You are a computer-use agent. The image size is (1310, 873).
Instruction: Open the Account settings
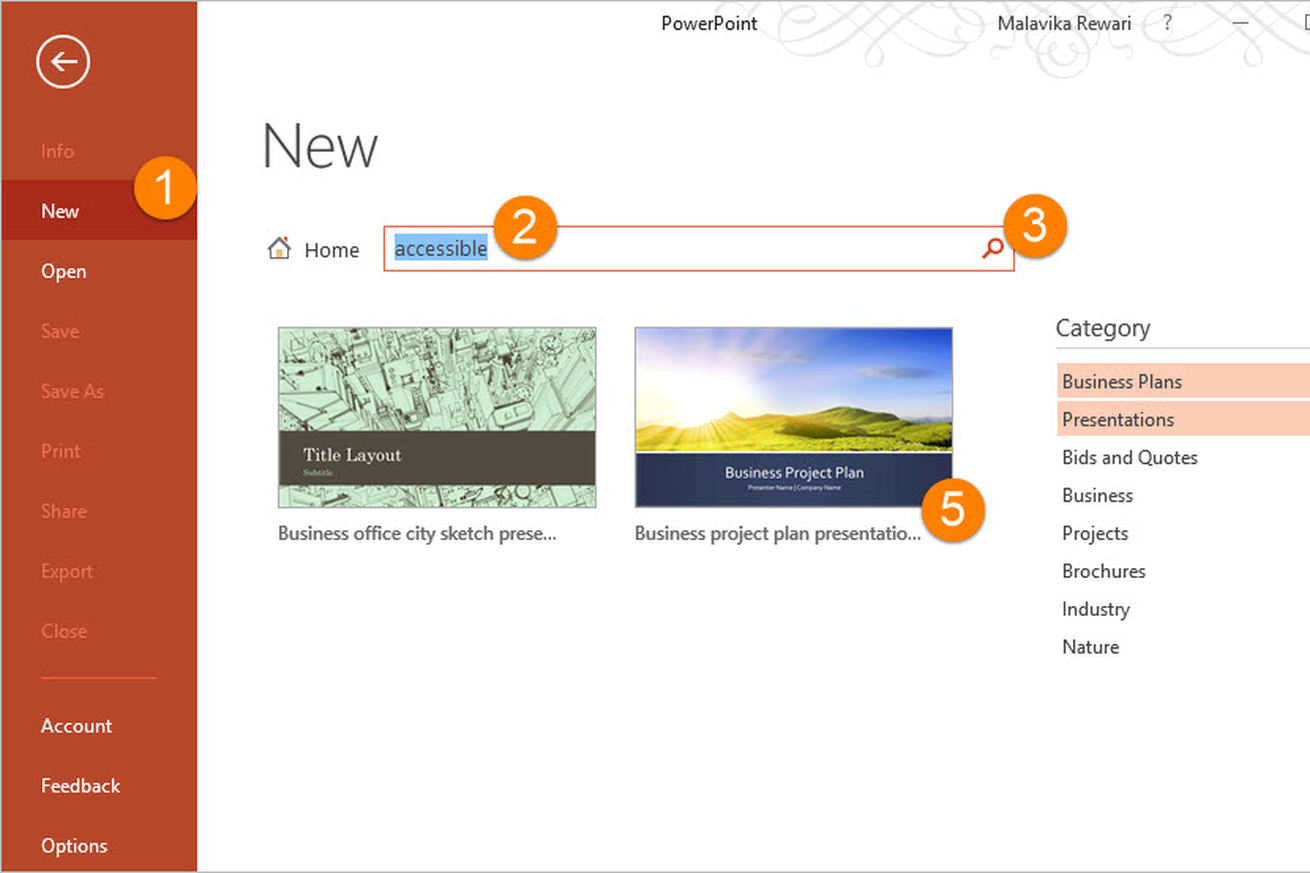coord(76,726)
